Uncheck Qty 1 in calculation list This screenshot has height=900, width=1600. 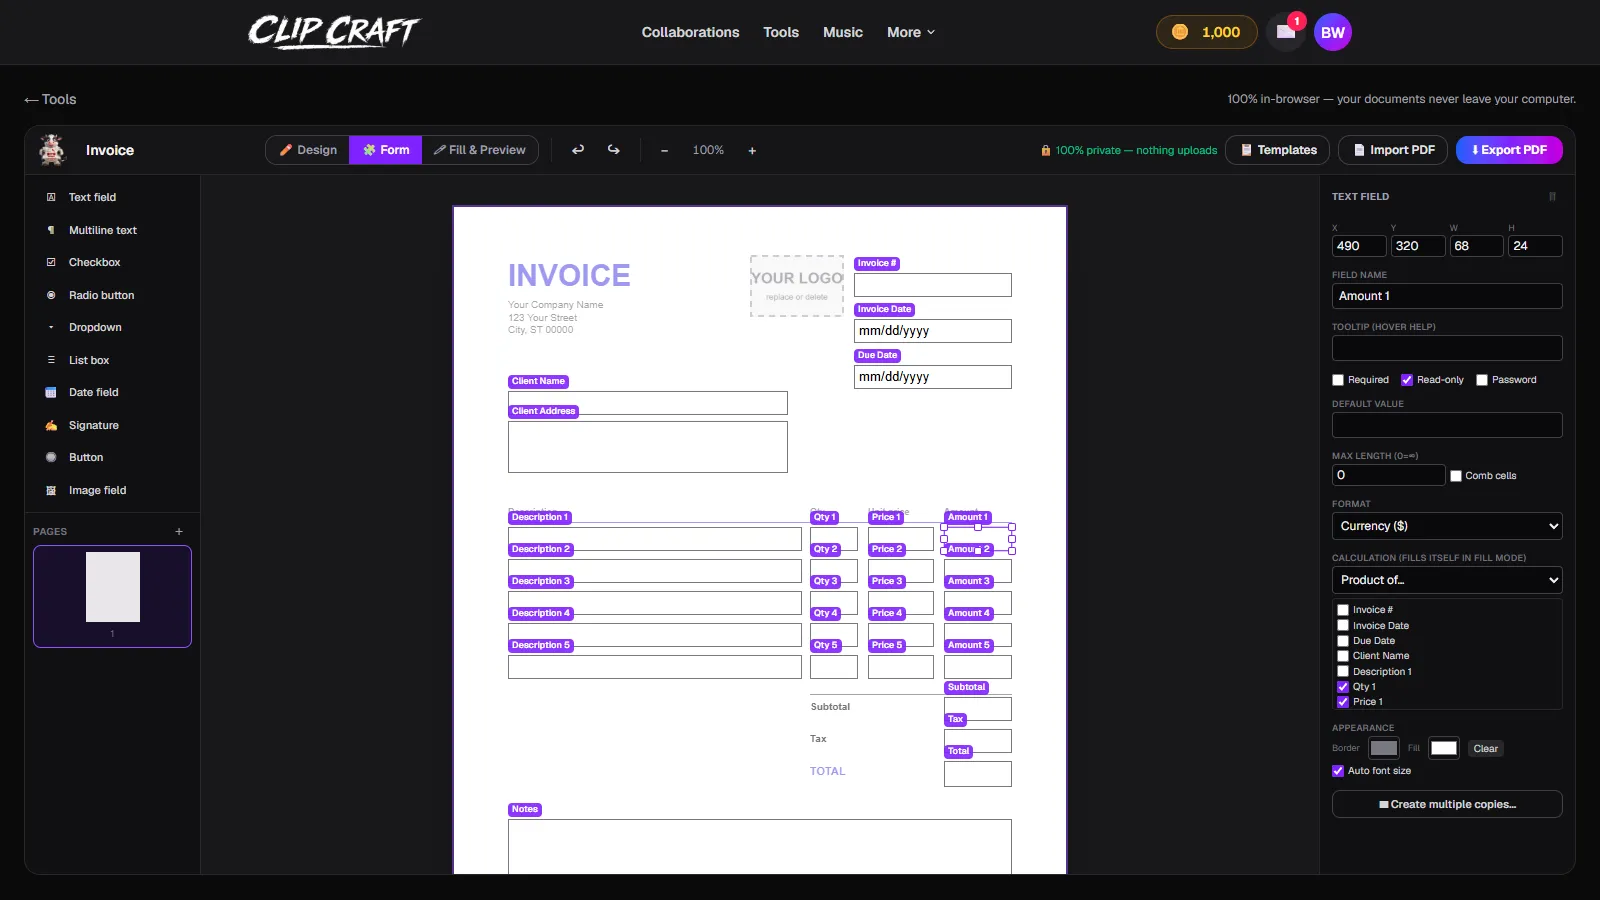1343,687
